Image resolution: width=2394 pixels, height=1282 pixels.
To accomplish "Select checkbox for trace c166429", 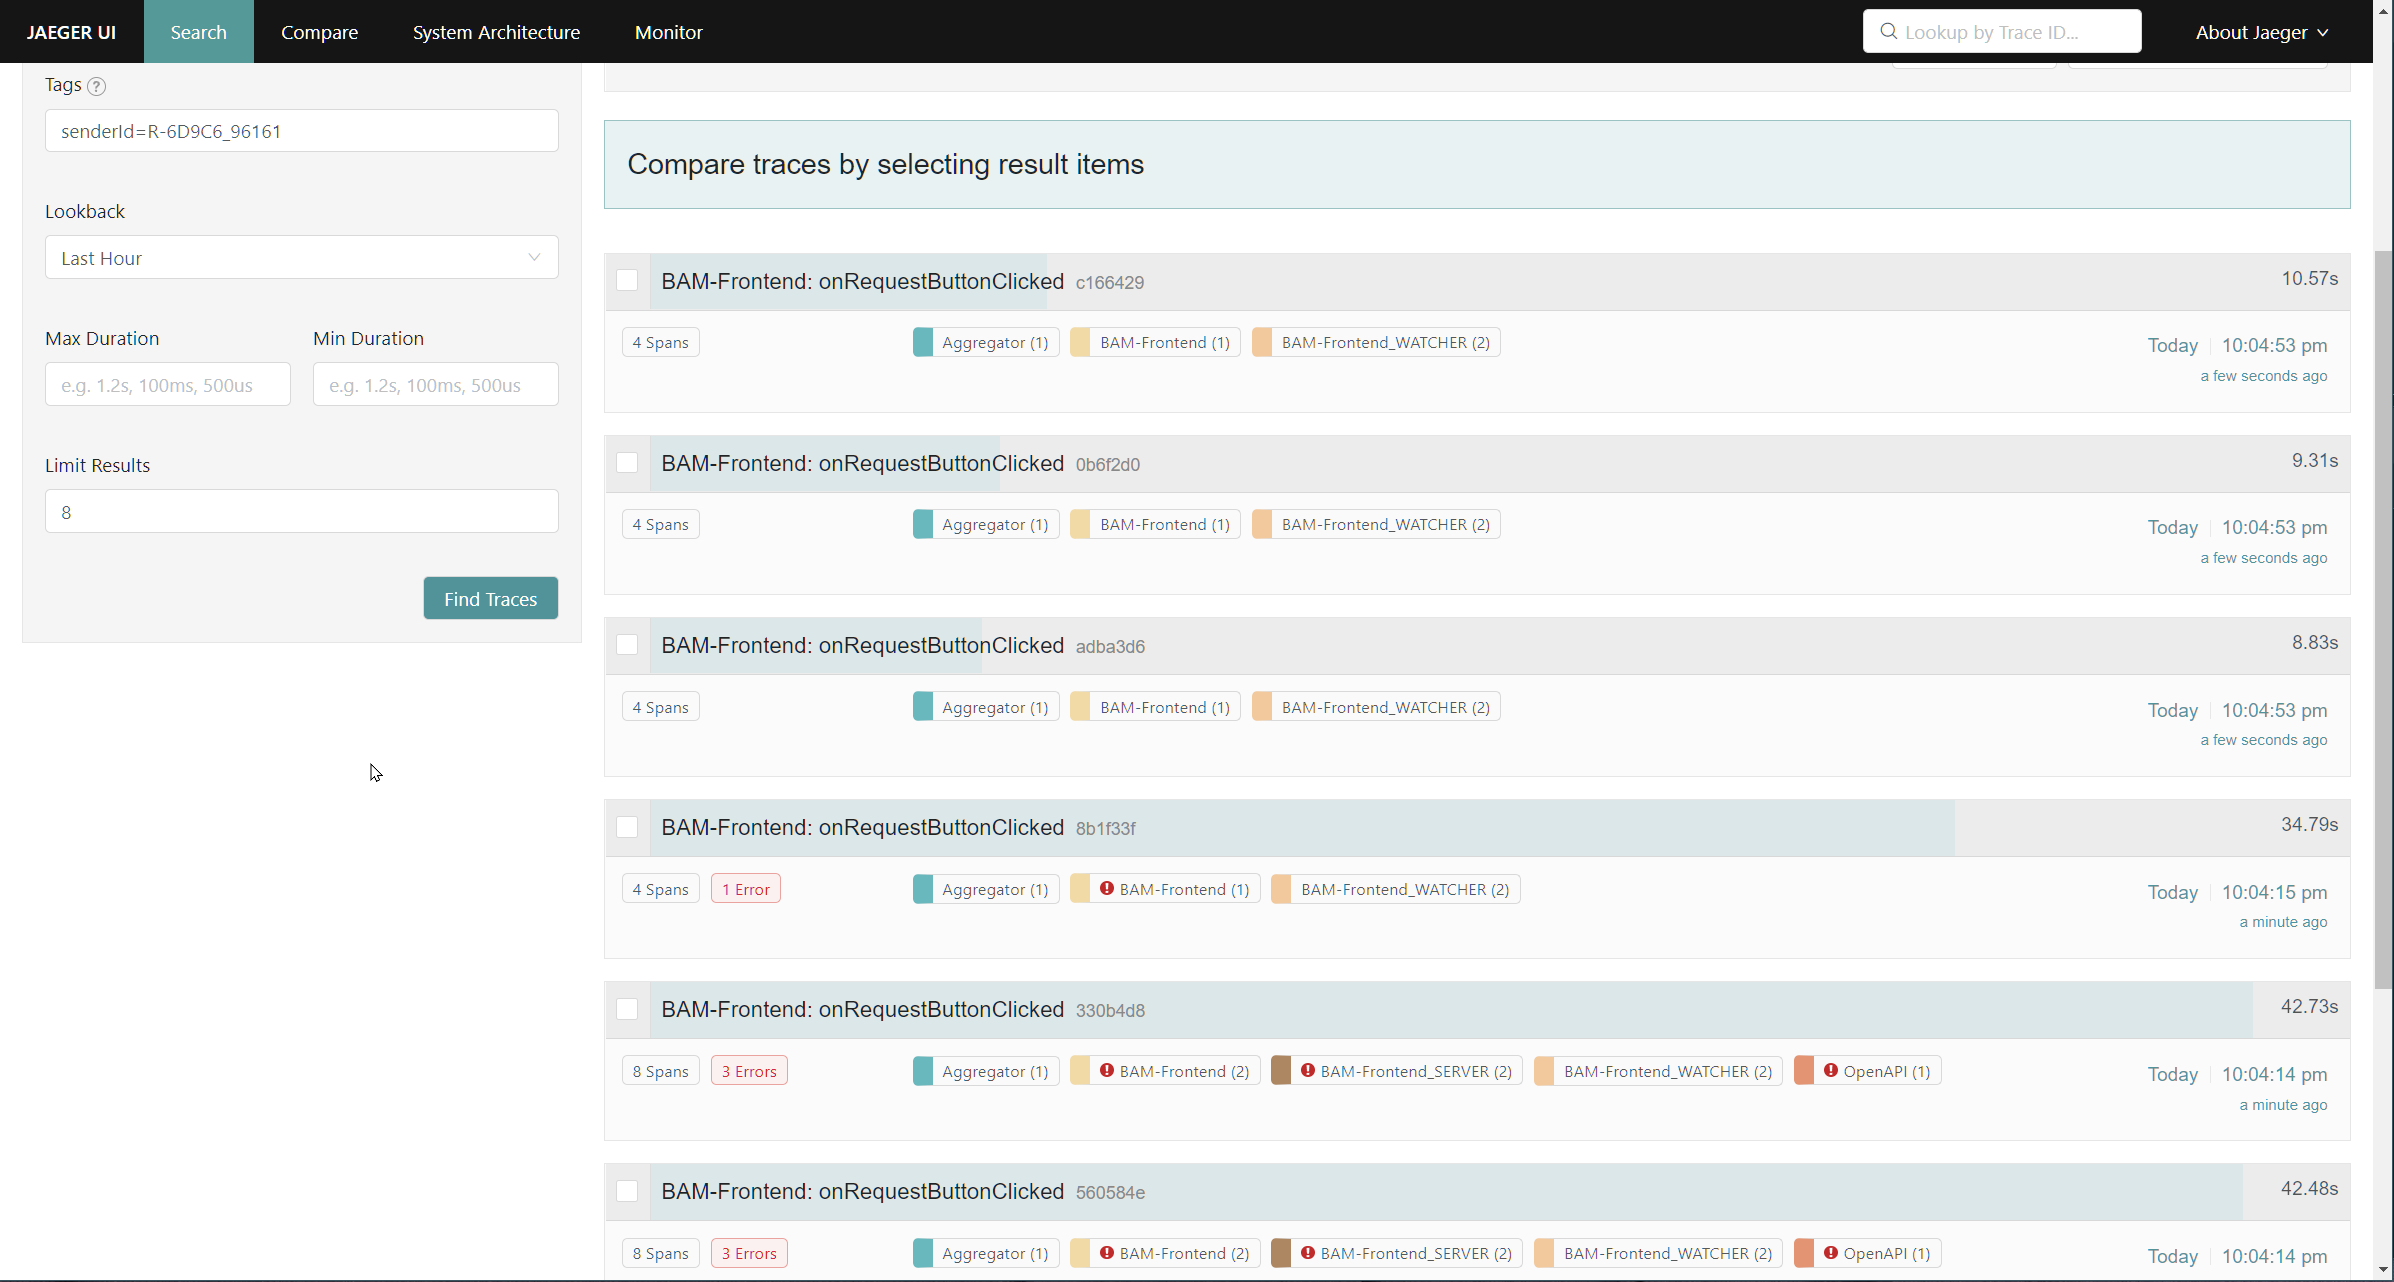I will click(627, 280).
